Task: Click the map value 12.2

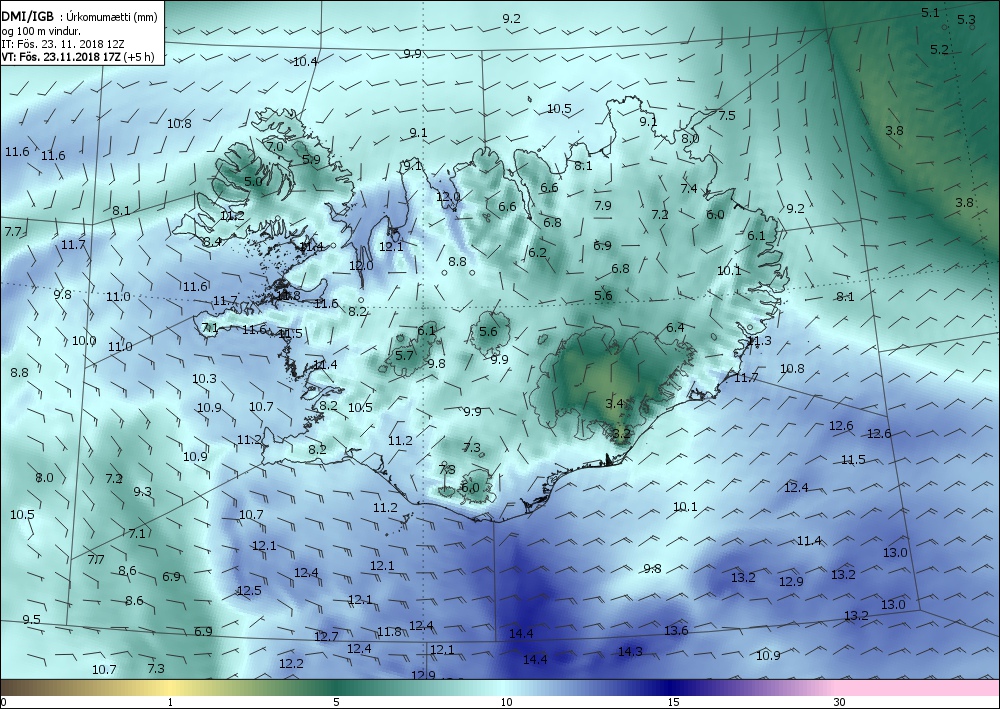Action: (291, 663)
